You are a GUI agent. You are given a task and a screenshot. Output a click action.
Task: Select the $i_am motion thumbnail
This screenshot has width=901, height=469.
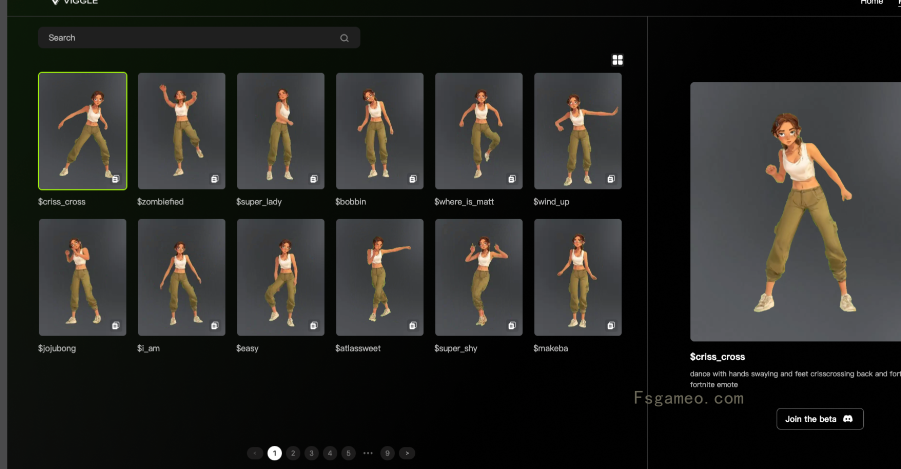(x=182, y=277)
